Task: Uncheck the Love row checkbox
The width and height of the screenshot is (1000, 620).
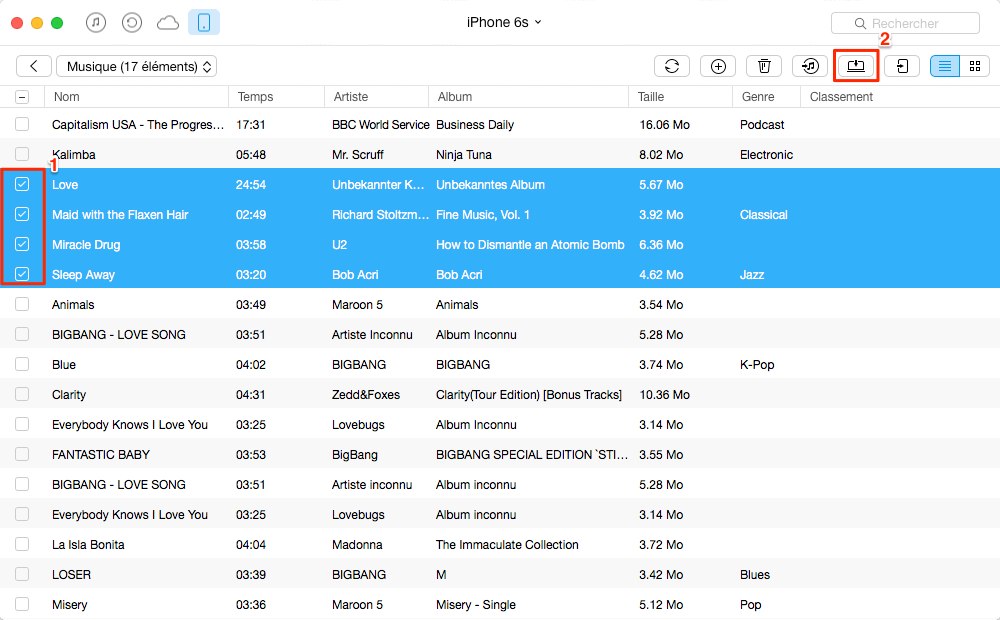Action: point(22,184)
